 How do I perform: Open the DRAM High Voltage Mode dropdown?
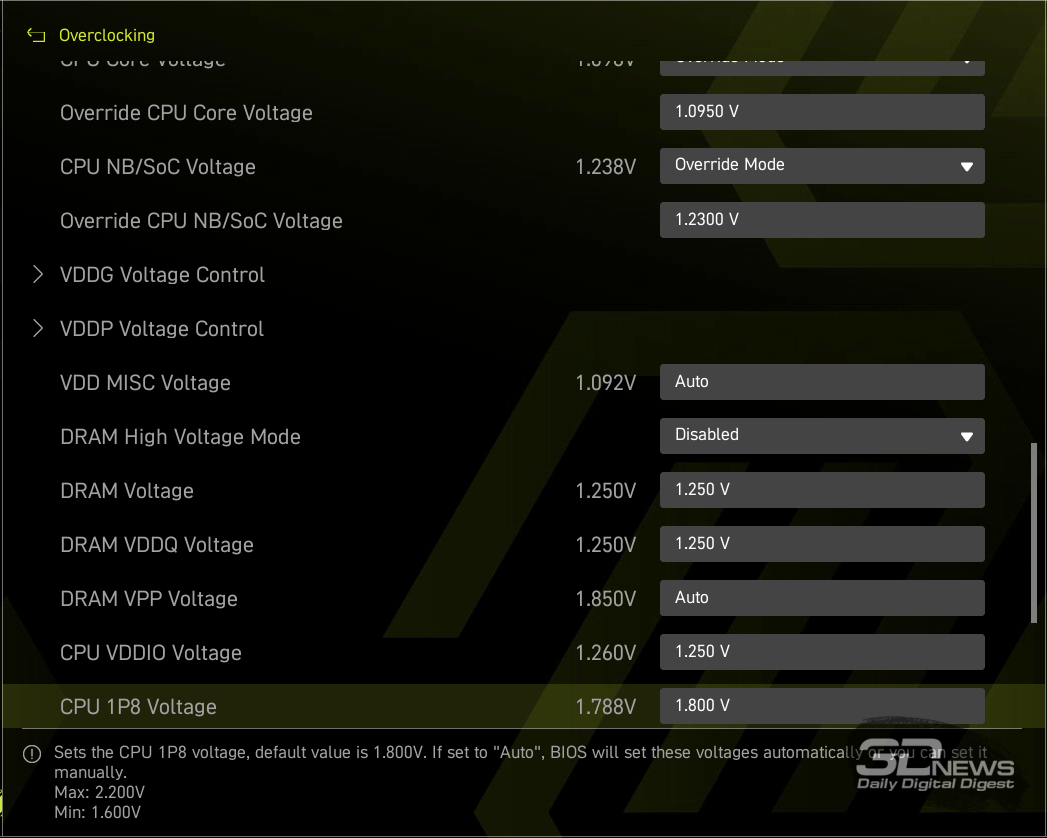(821, 435)
